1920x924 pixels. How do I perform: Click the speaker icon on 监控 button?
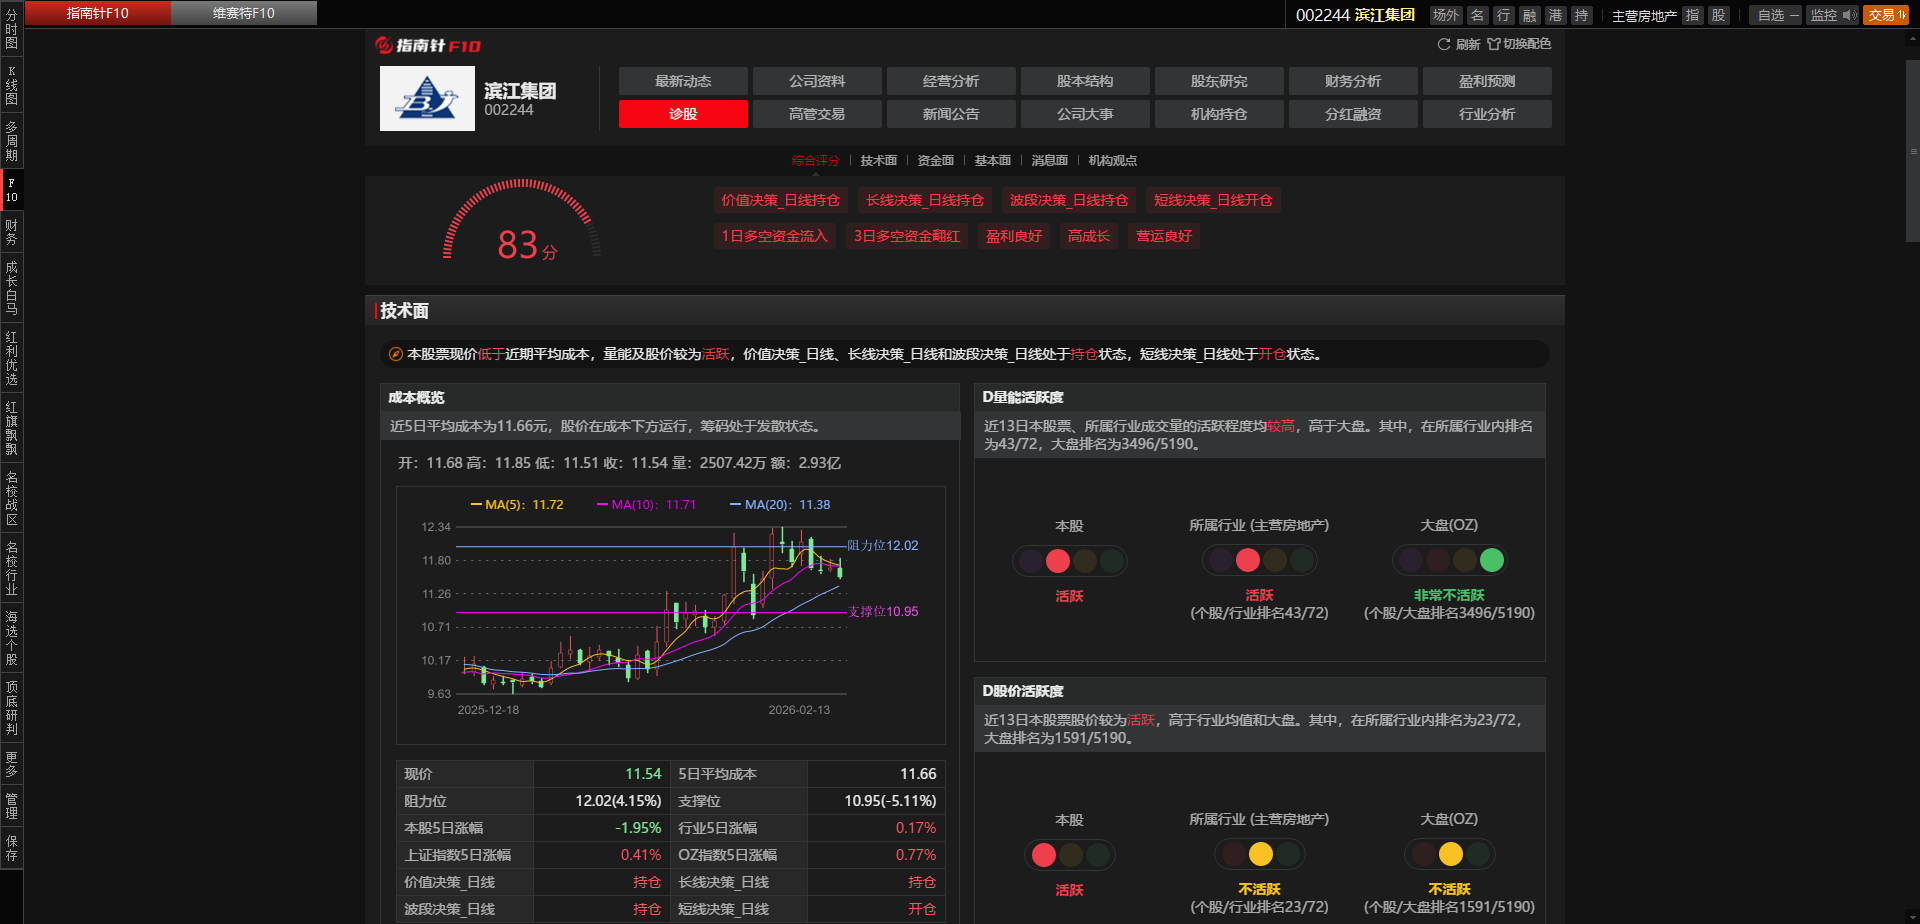pos(1848,15)
